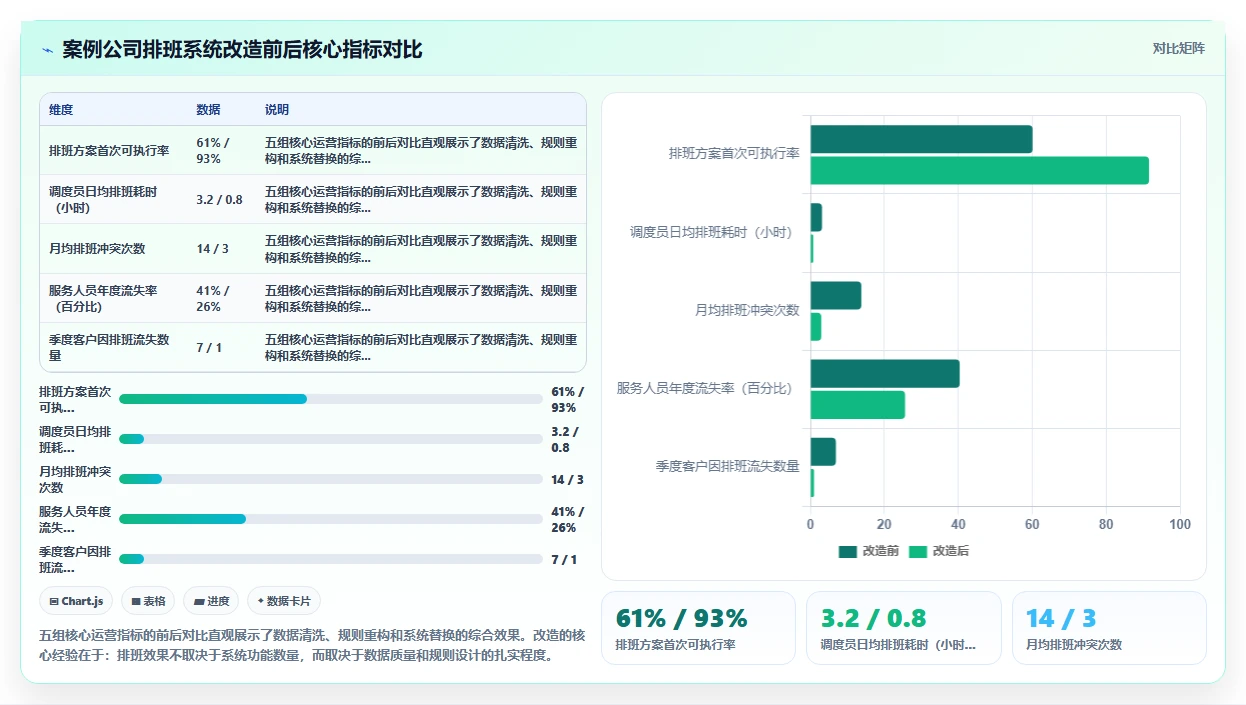Click the 数据卡片 tag chip

click(x=284, y=601)
